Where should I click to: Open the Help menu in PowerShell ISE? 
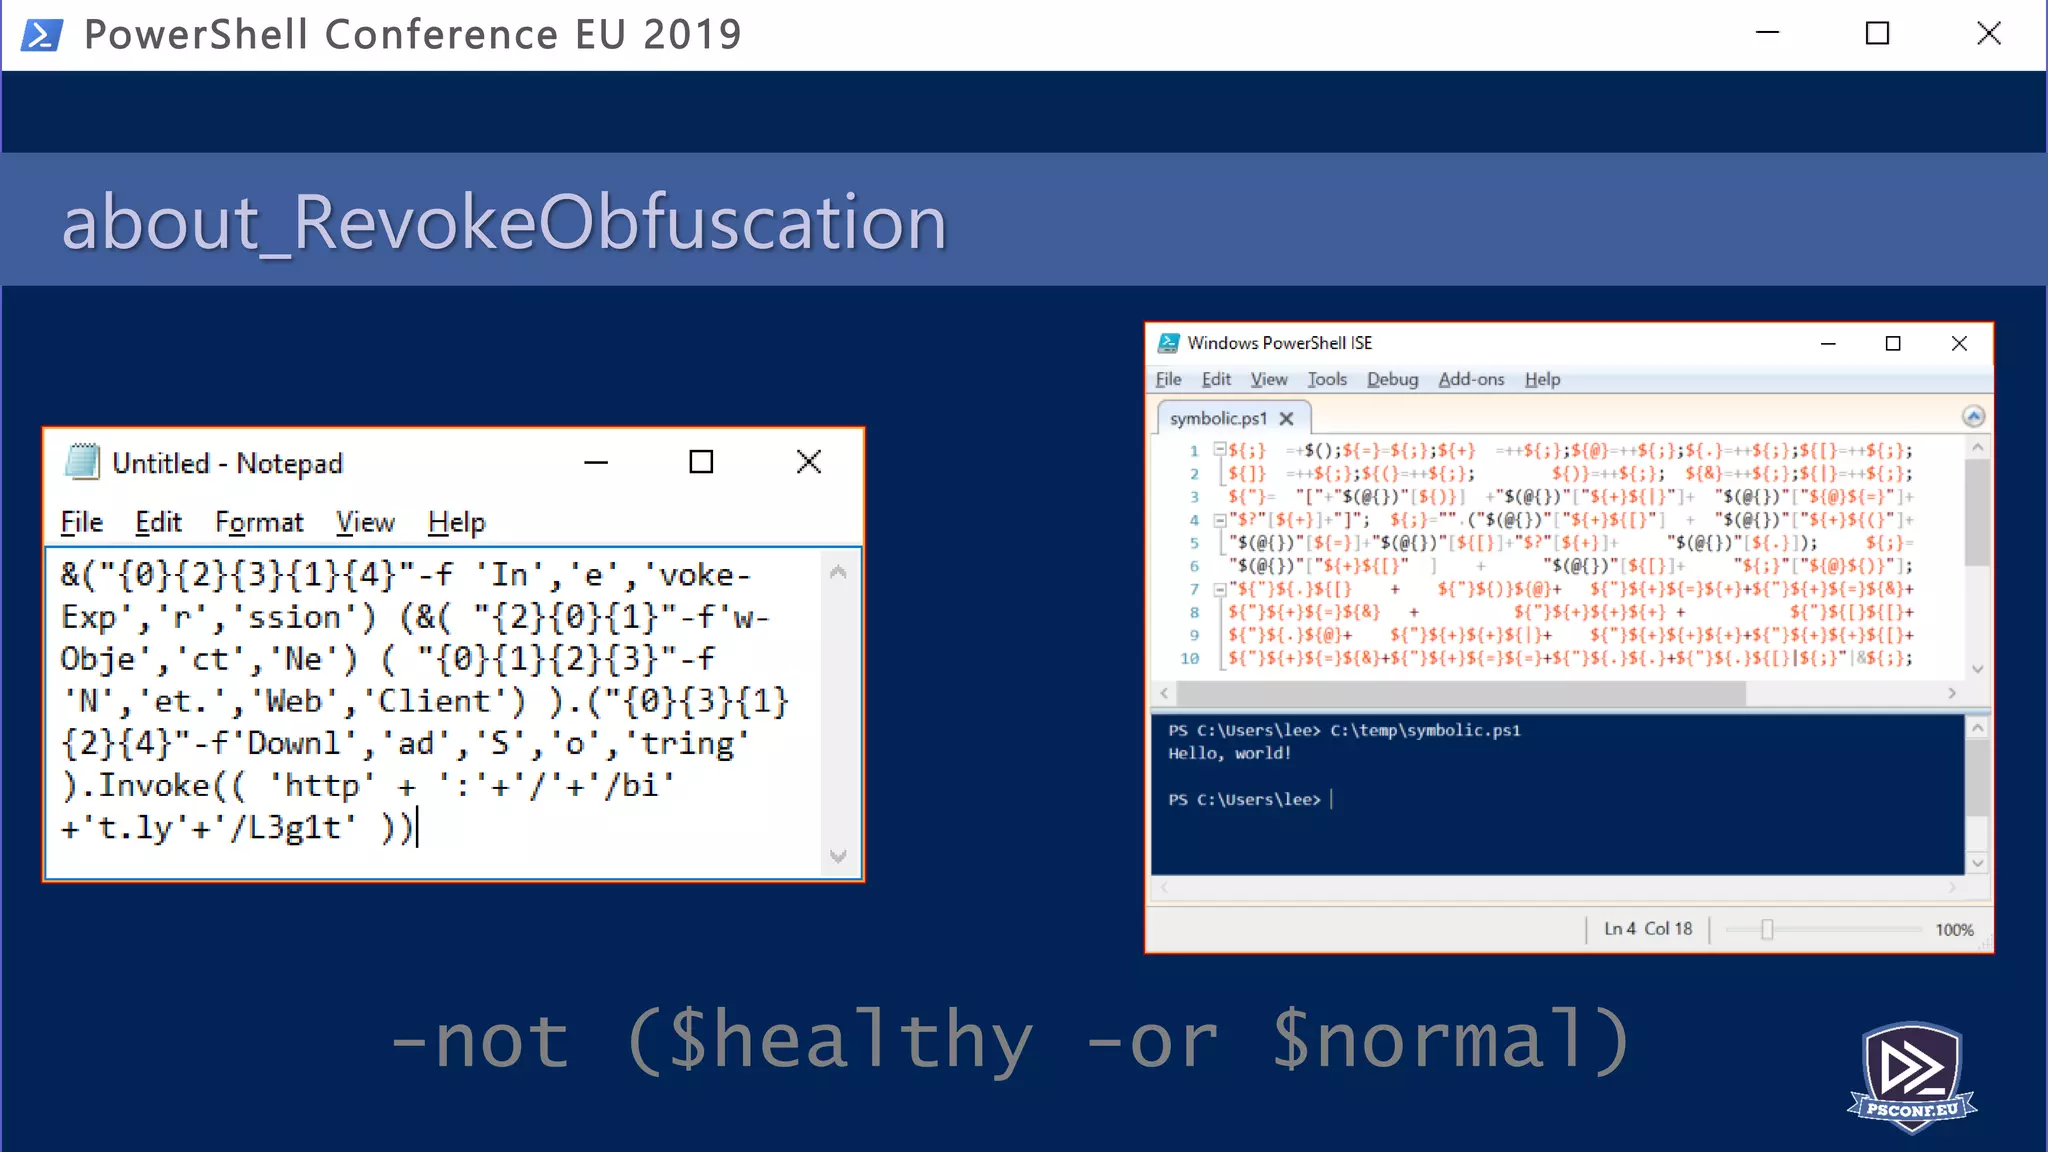click(x=1542, y=379)
